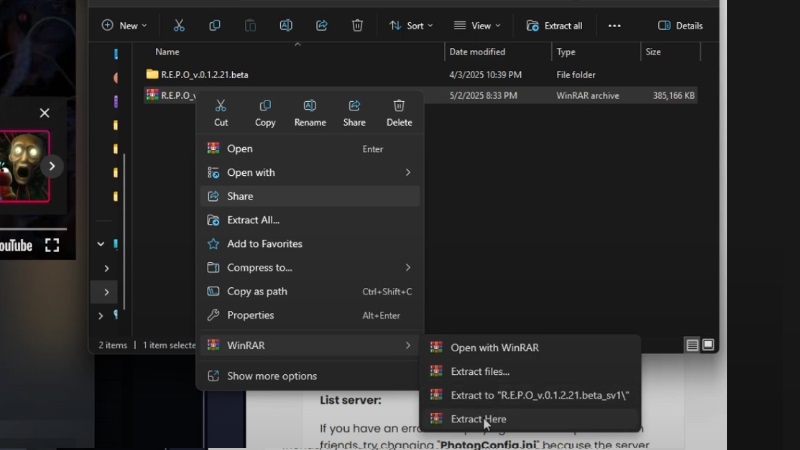The width and height of the screenshot is (800, 450).
Task: Choose Extract All... in context menu
Action: coord(310,220)
